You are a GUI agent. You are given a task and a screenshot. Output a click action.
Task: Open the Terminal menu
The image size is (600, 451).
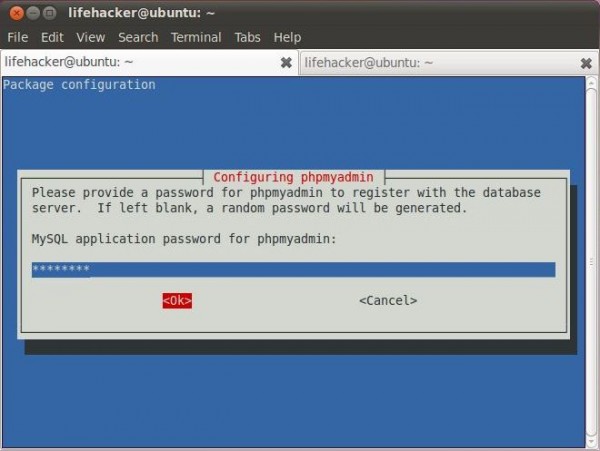click(196, 37)
